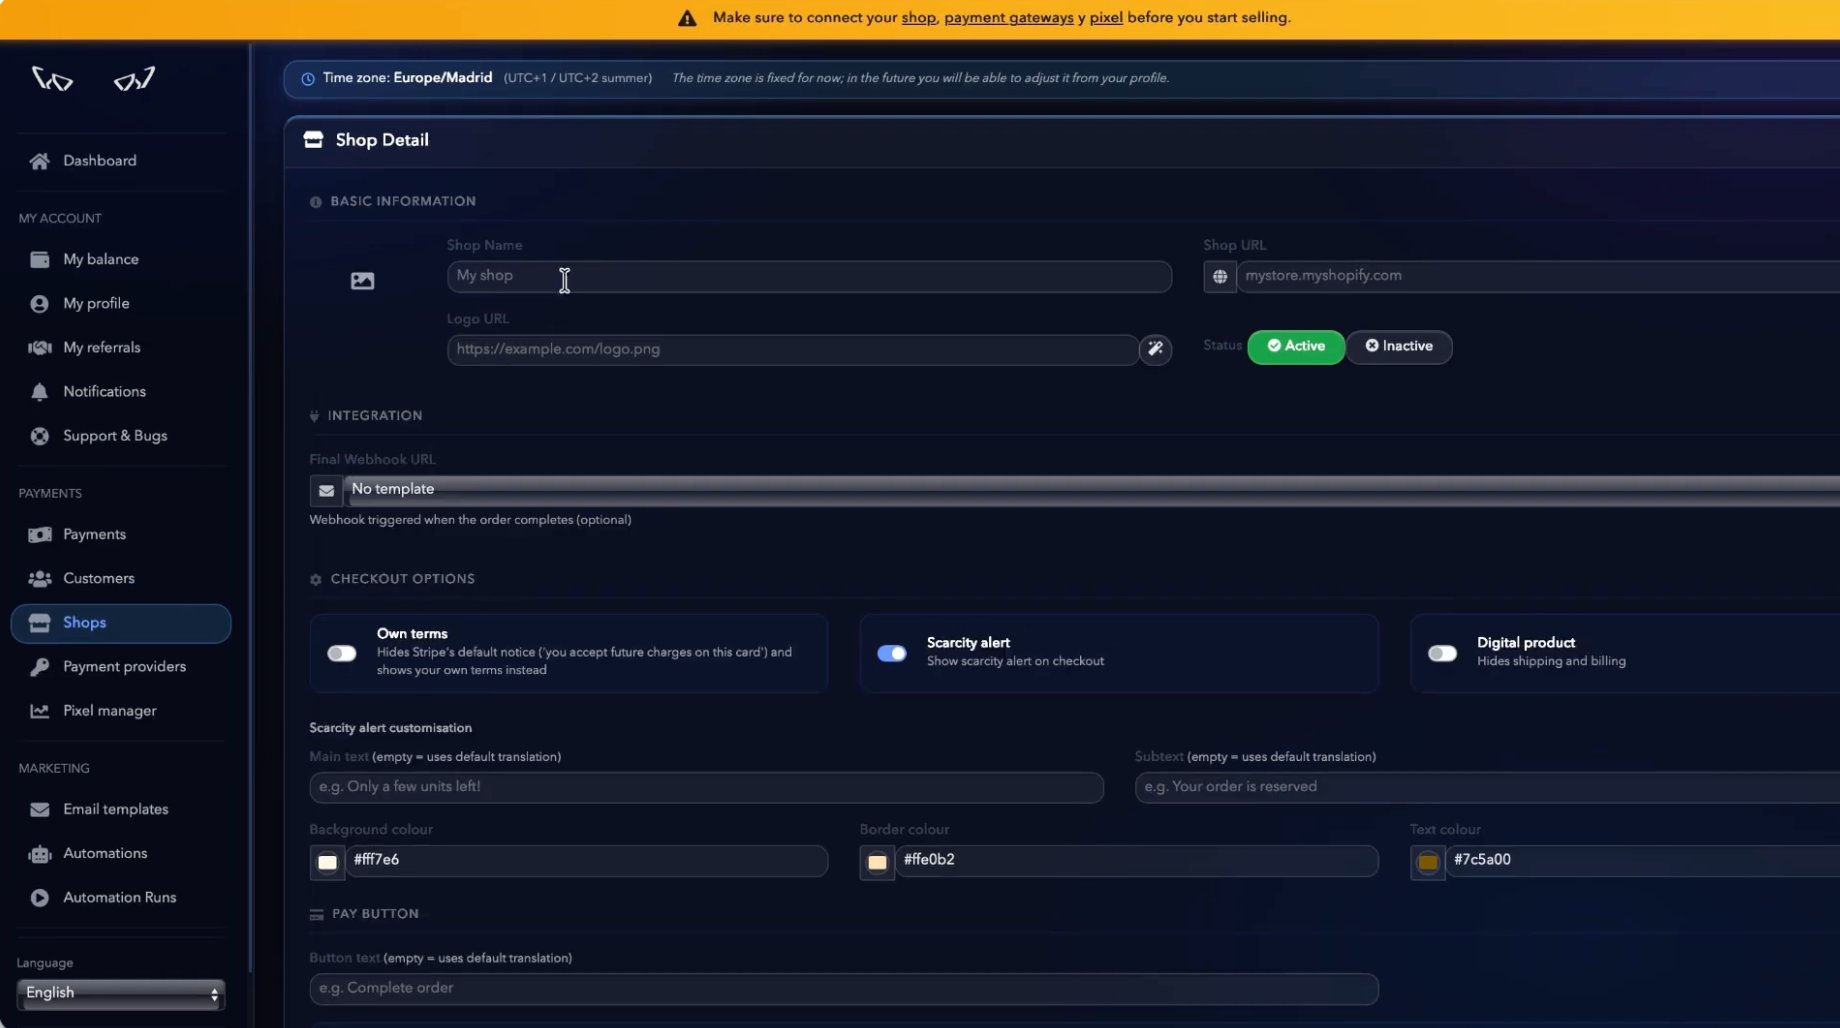Open My profile in sidebar
1840x1028 pixels.
click(96, 304)
